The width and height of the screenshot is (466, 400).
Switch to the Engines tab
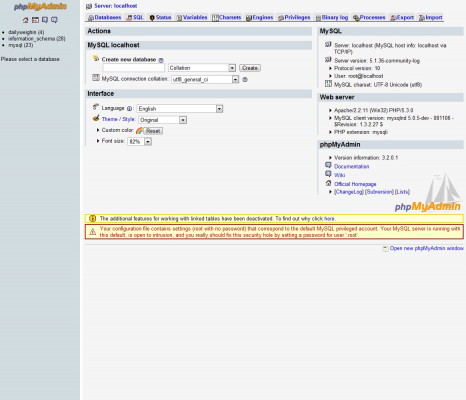click(x=259, y=18)
